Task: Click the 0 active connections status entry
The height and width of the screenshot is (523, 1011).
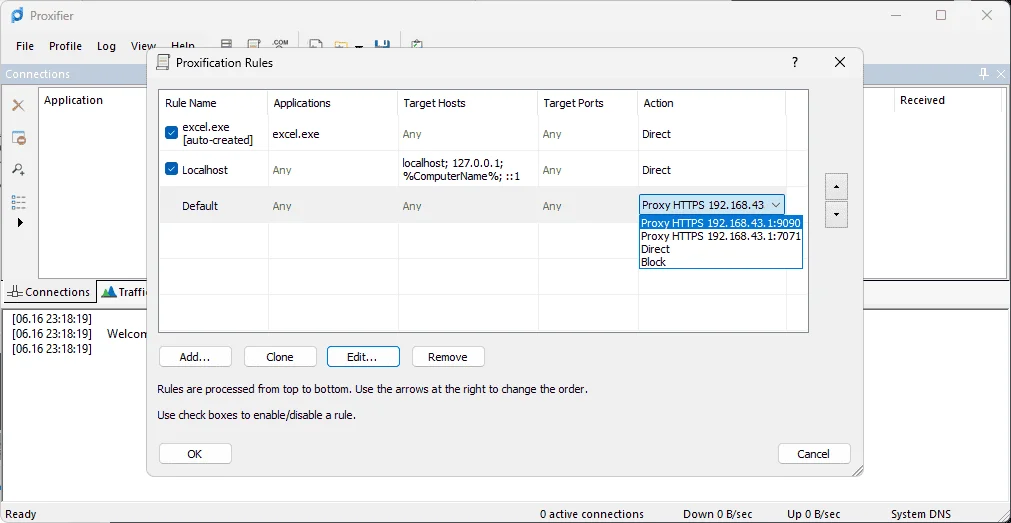Action: coord(592,514)
